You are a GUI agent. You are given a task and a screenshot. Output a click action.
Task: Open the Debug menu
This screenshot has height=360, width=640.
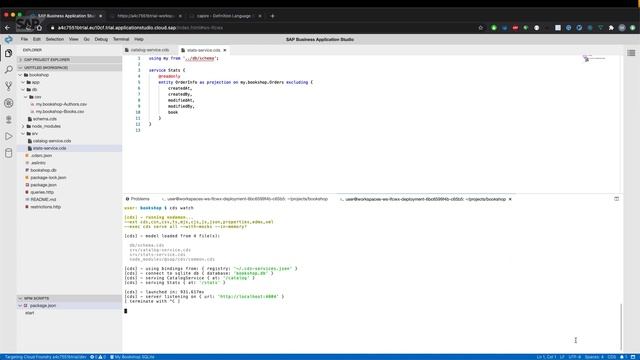tap(101, 39)
